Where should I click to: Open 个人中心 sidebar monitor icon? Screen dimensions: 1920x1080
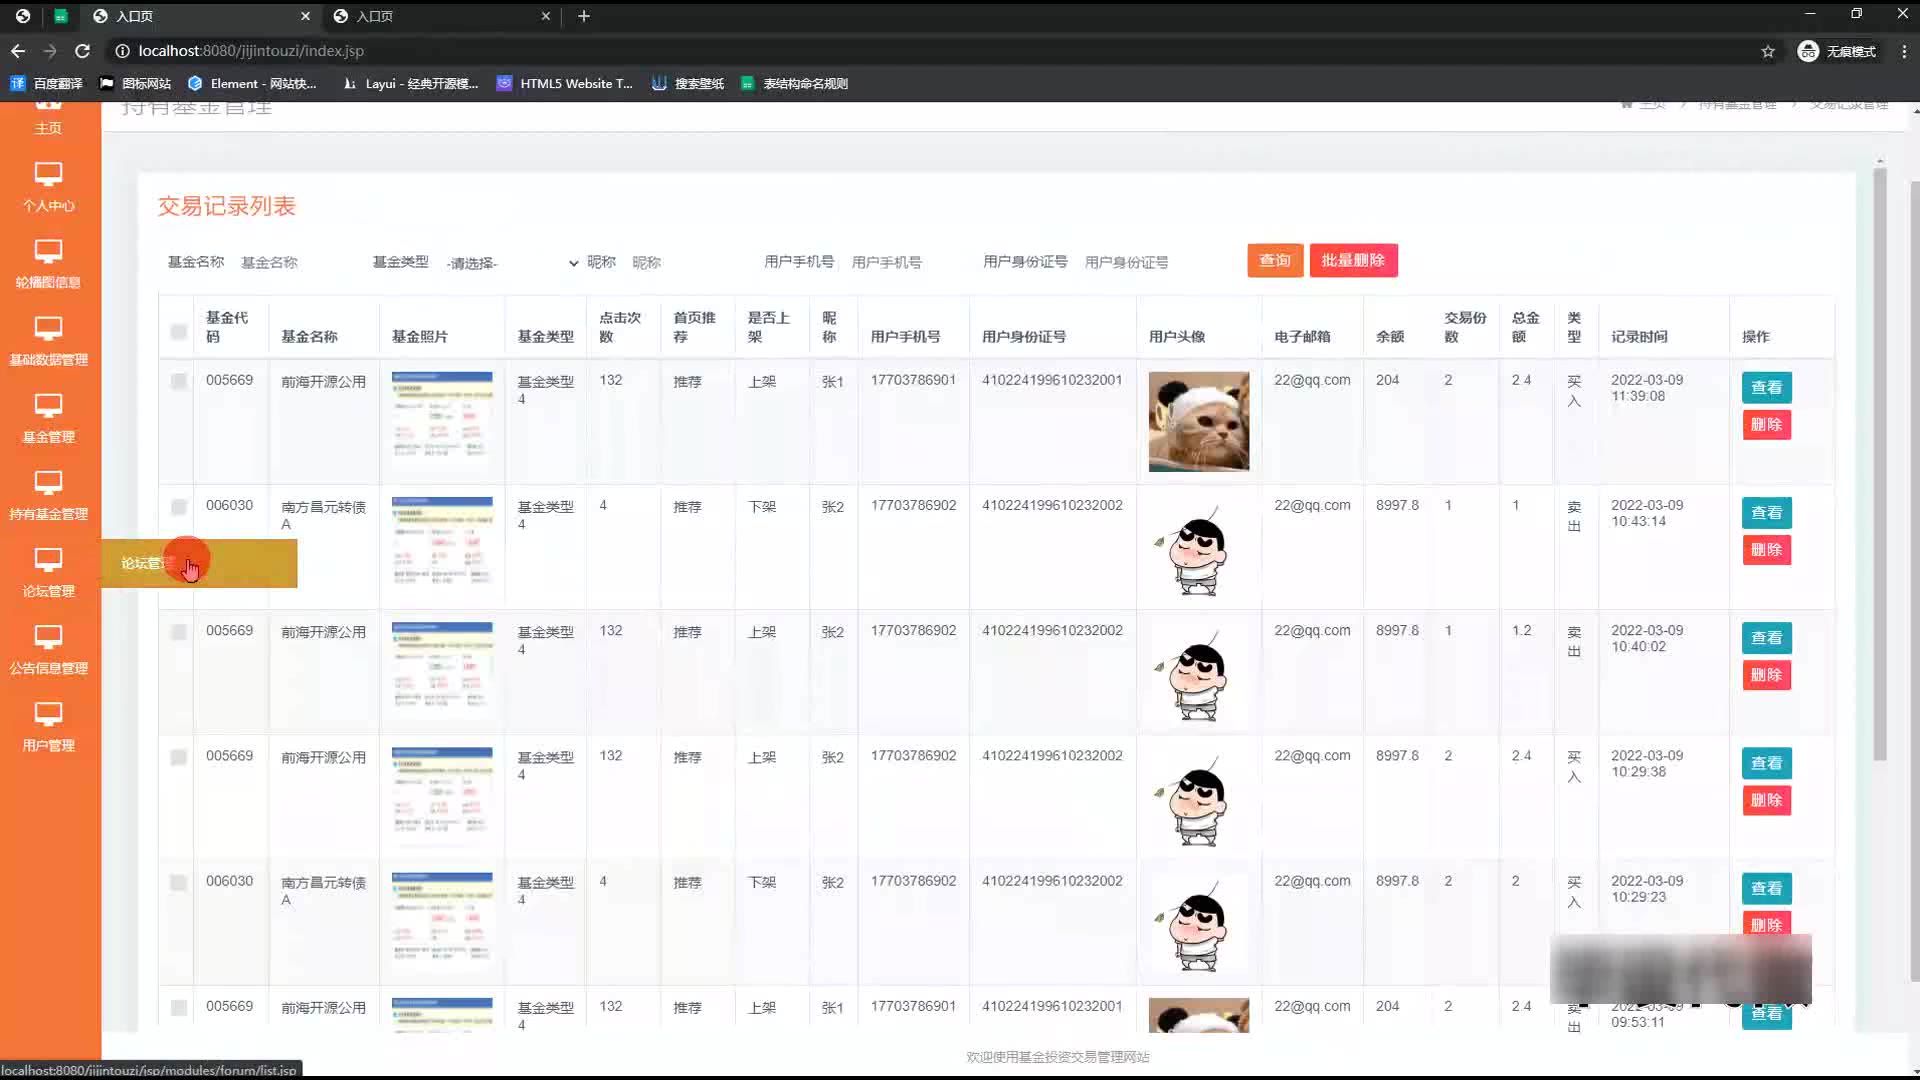48,175
